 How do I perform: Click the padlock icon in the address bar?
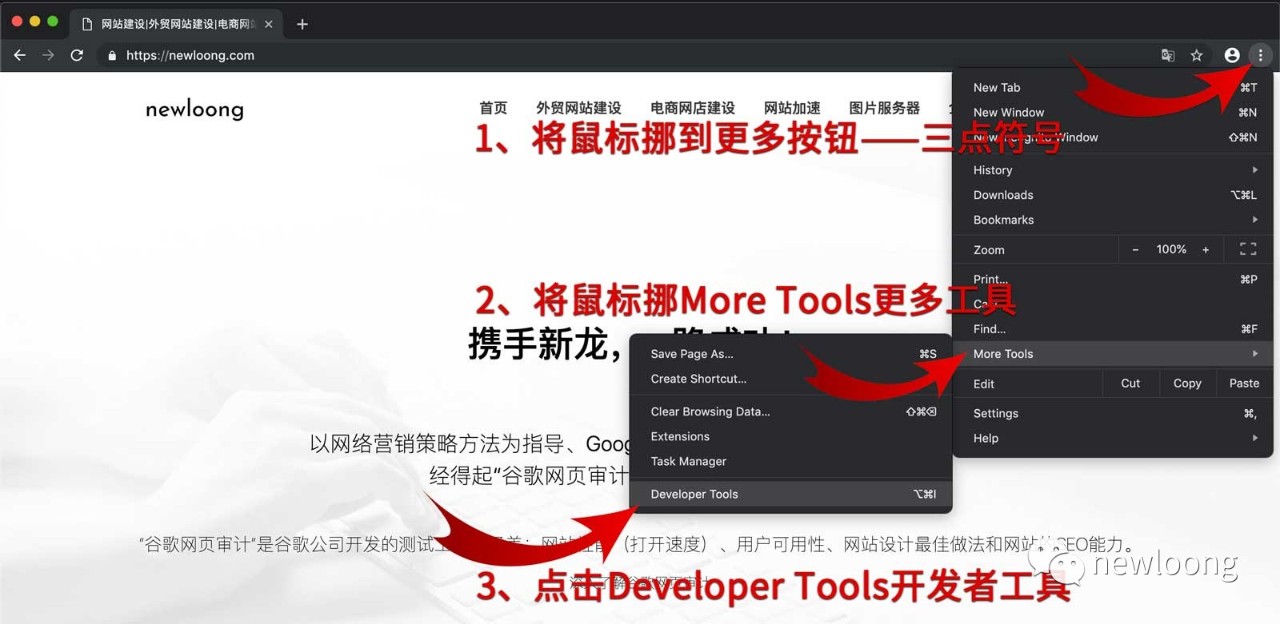click(111, 55)
